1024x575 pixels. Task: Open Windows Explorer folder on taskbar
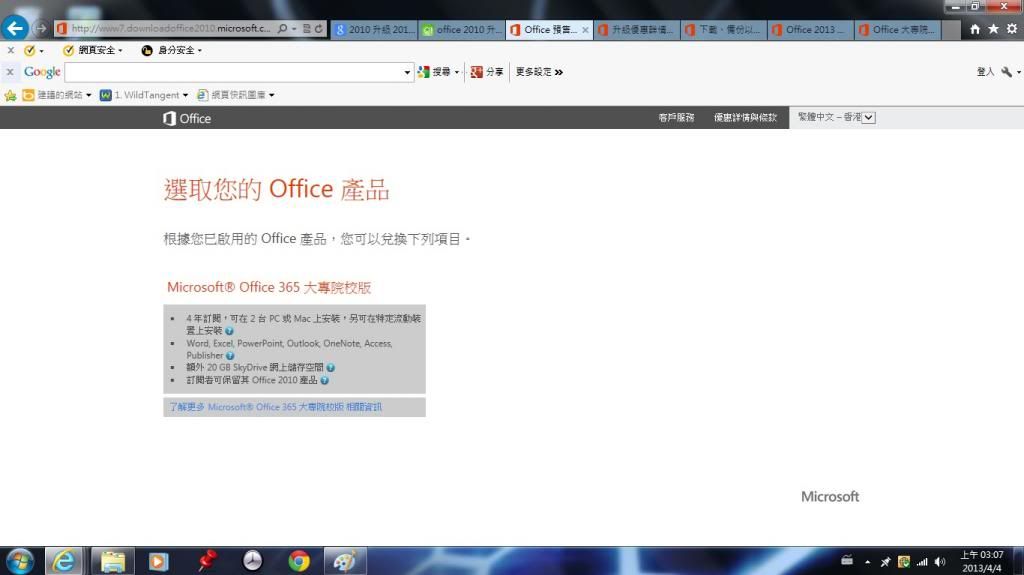(x=112, y=561)
